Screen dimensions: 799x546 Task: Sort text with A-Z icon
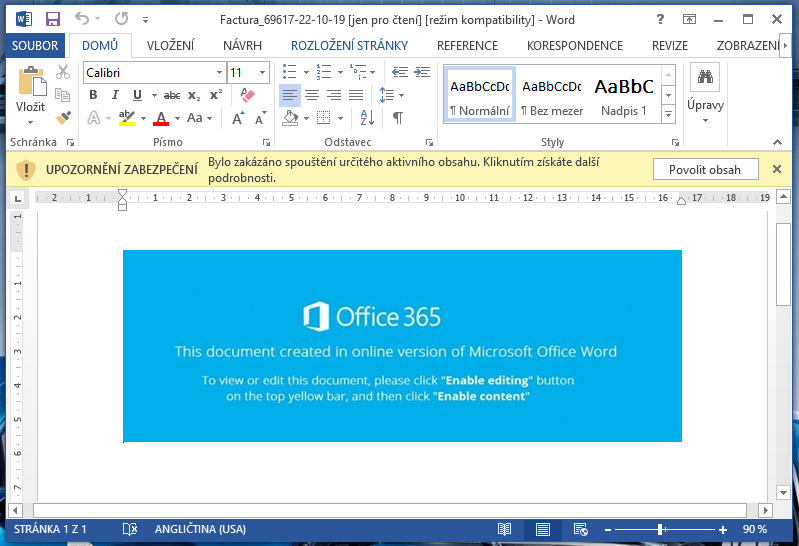[x=367, y=118]
